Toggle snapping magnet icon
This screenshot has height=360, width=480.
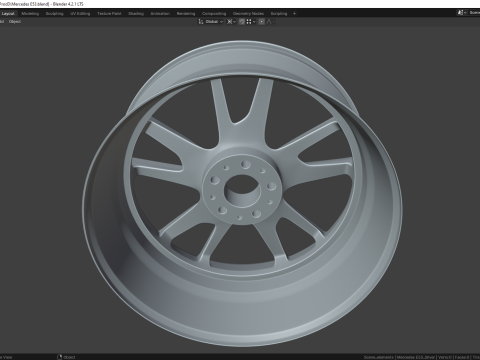242,22
